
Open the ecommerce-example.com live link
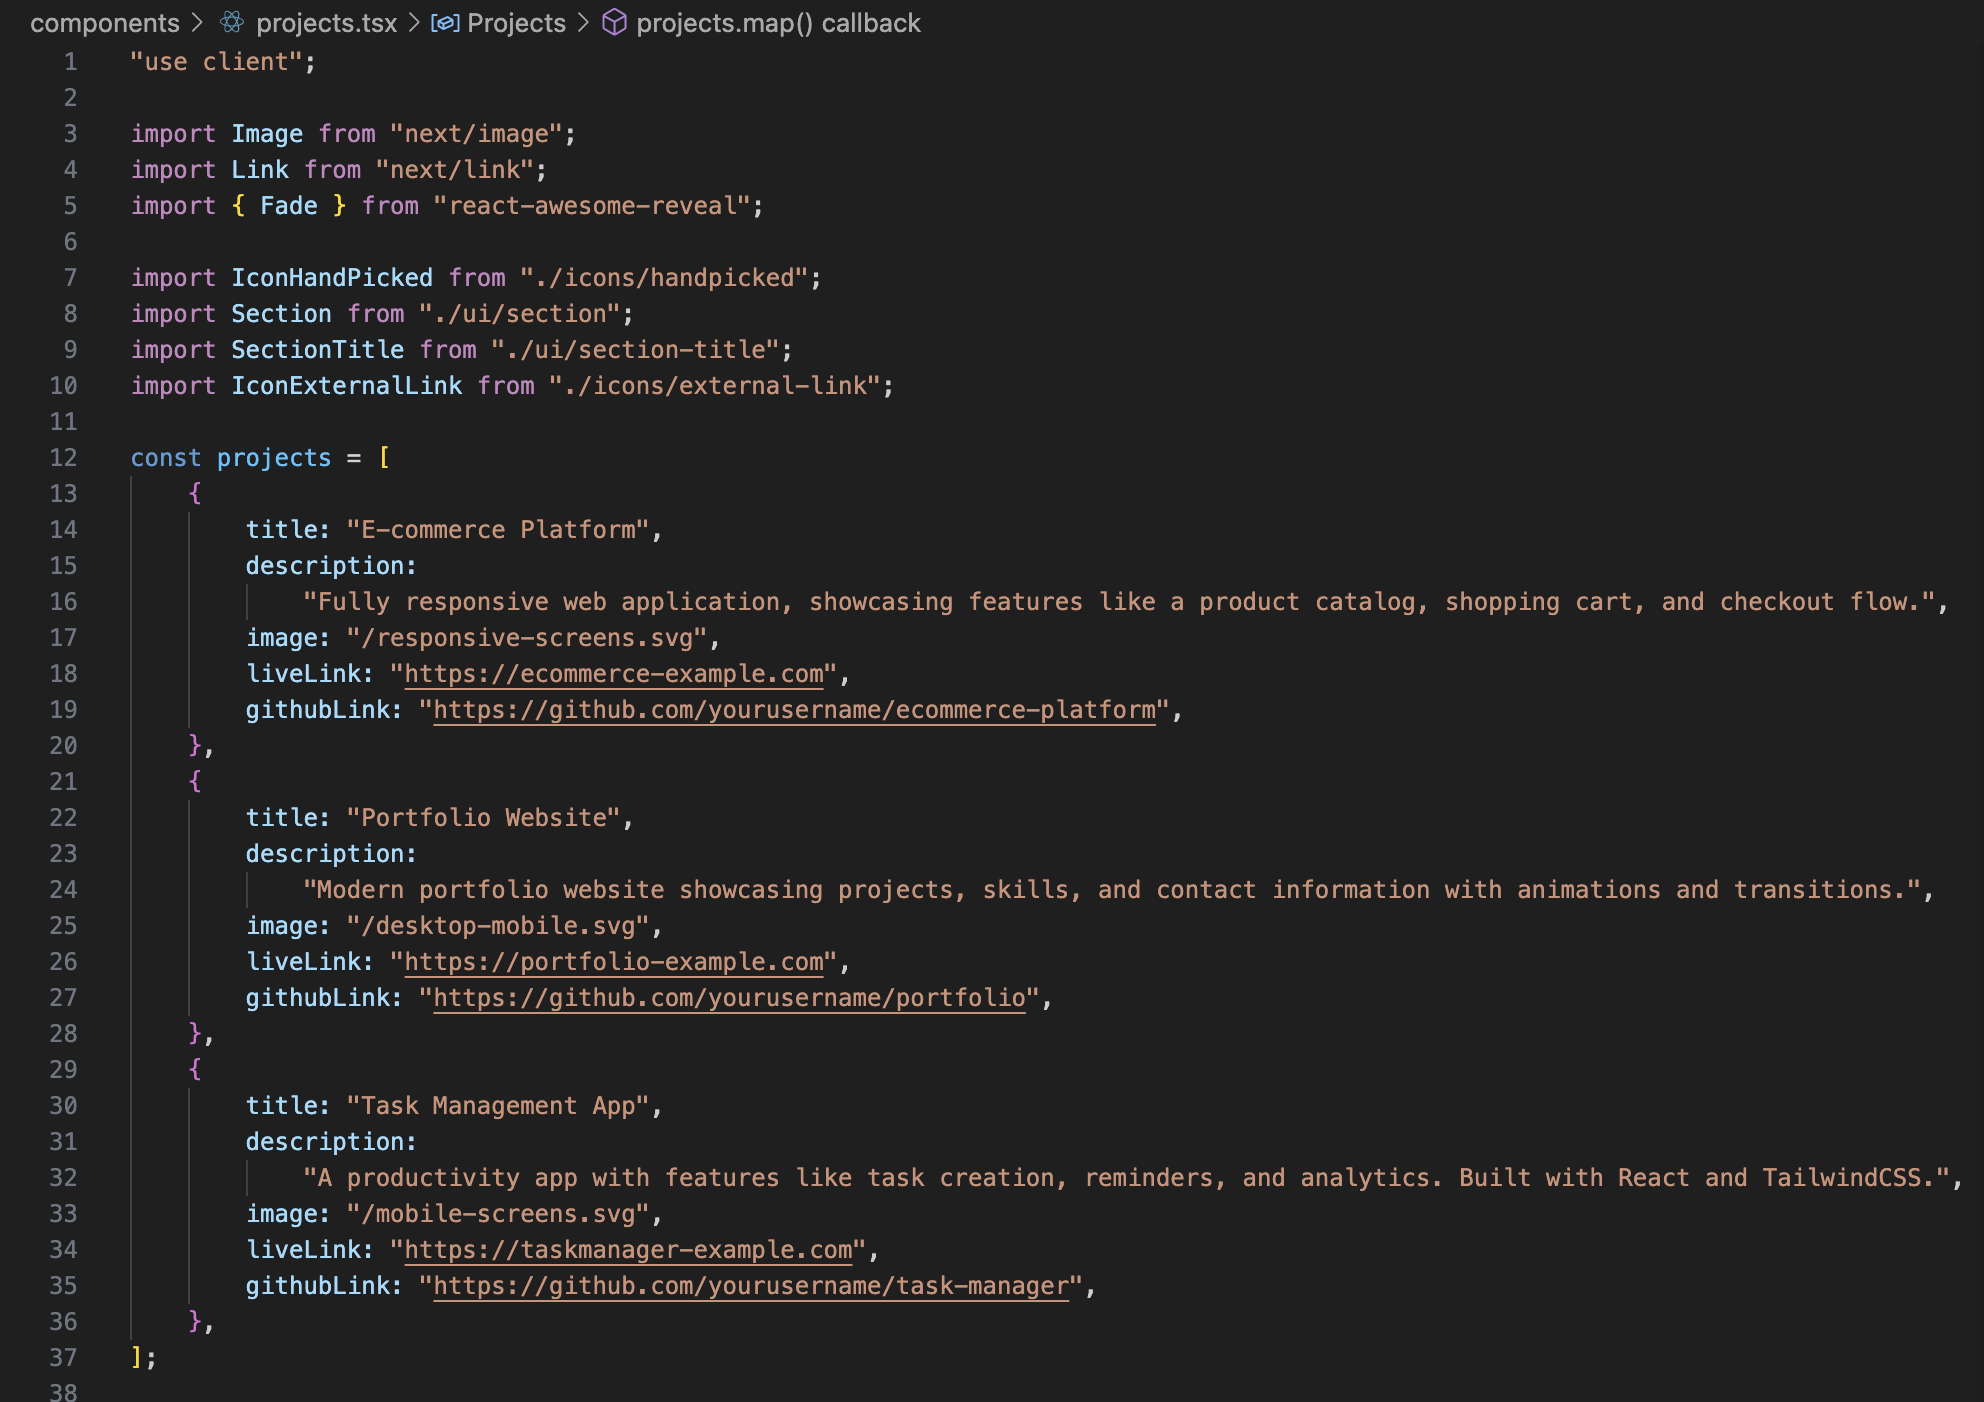(613, 674)
